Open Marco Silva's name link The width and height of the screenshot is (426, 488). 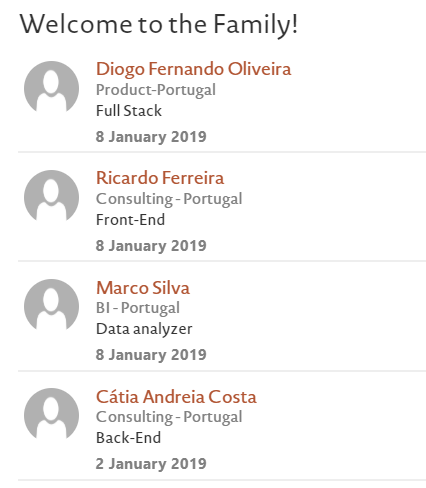click(143, 288)
